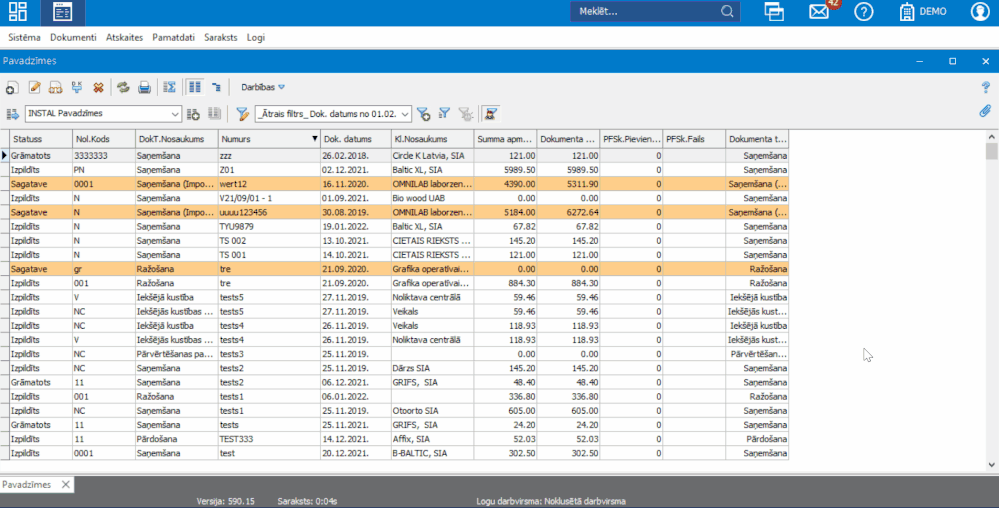Click the Circle K Latvia, SIA cell
The height and width of the screenshot is (508, 999).
click(433, 156)
